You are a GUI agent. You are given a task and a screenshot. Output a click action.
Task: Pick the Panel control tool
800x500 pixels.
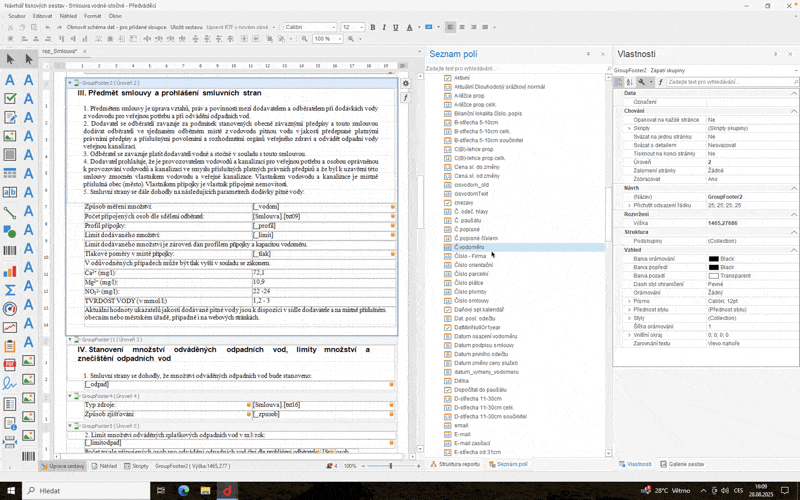click(x=10, y=155)
